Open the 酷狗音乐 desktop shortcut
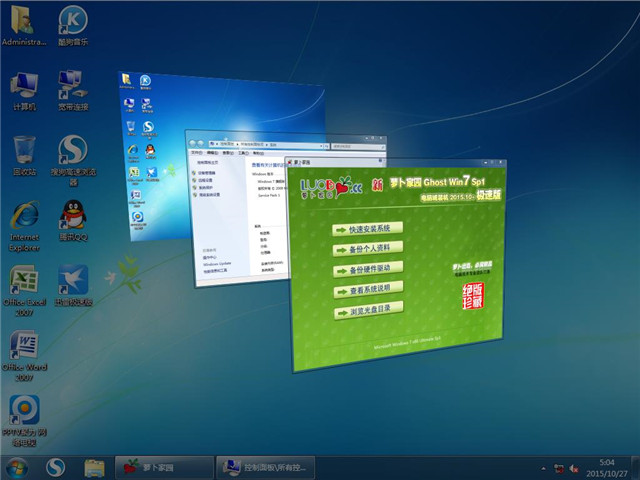The width and height of the screenshot is (640, 480). click(x=73, y=24)
